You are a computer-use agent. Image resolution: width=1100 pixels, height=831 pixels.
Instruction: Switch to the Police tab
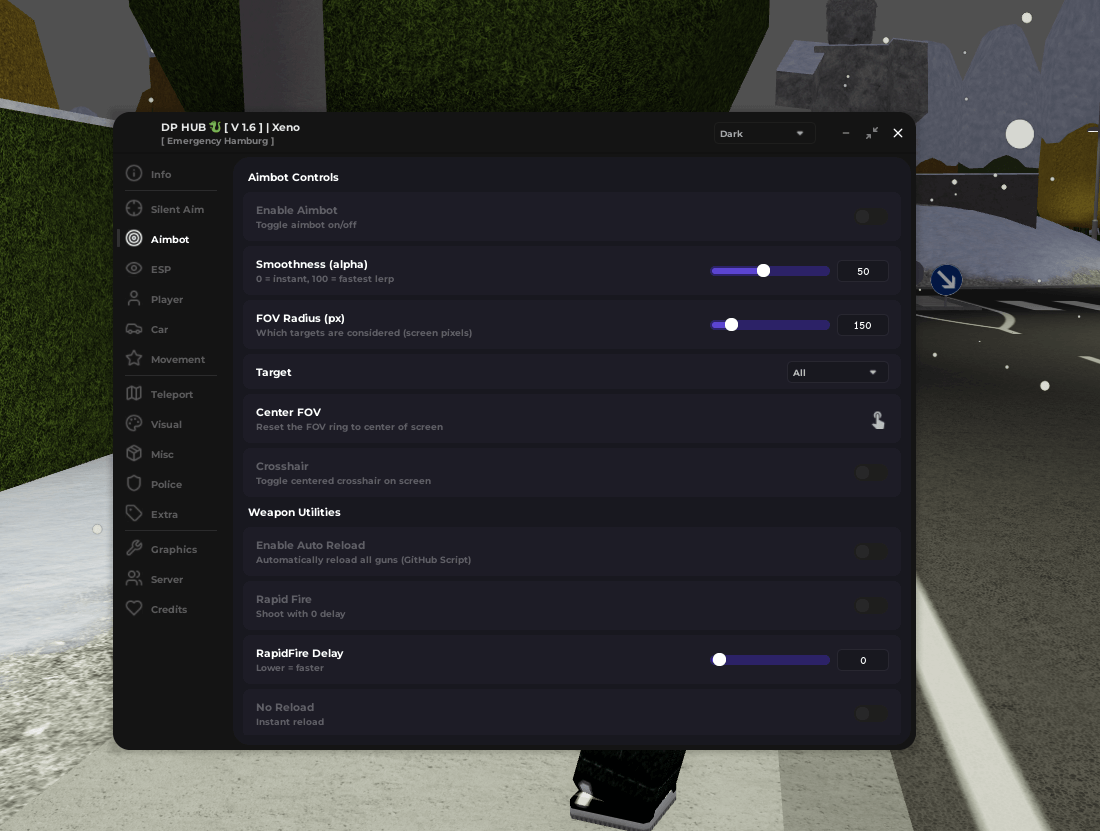click(168, 485)
